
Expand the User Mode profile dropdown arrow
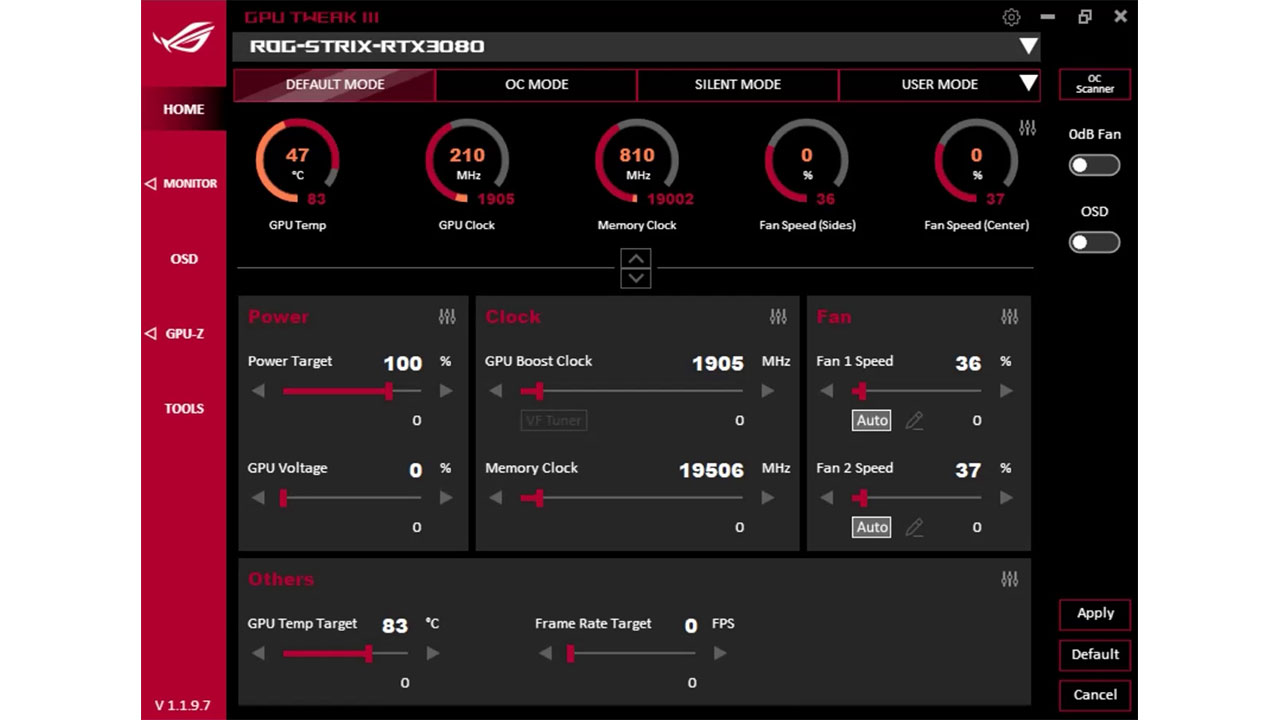pos(1028,84)
